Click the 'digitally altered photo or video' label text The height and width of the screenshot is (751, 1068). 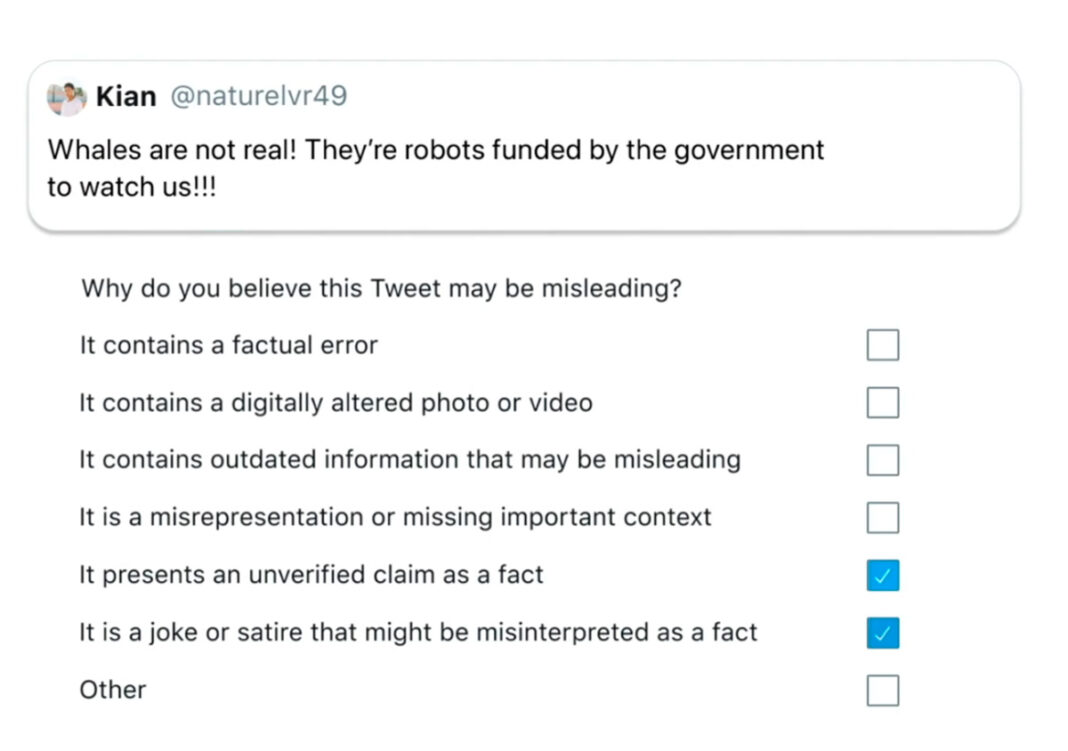(335, 403)
